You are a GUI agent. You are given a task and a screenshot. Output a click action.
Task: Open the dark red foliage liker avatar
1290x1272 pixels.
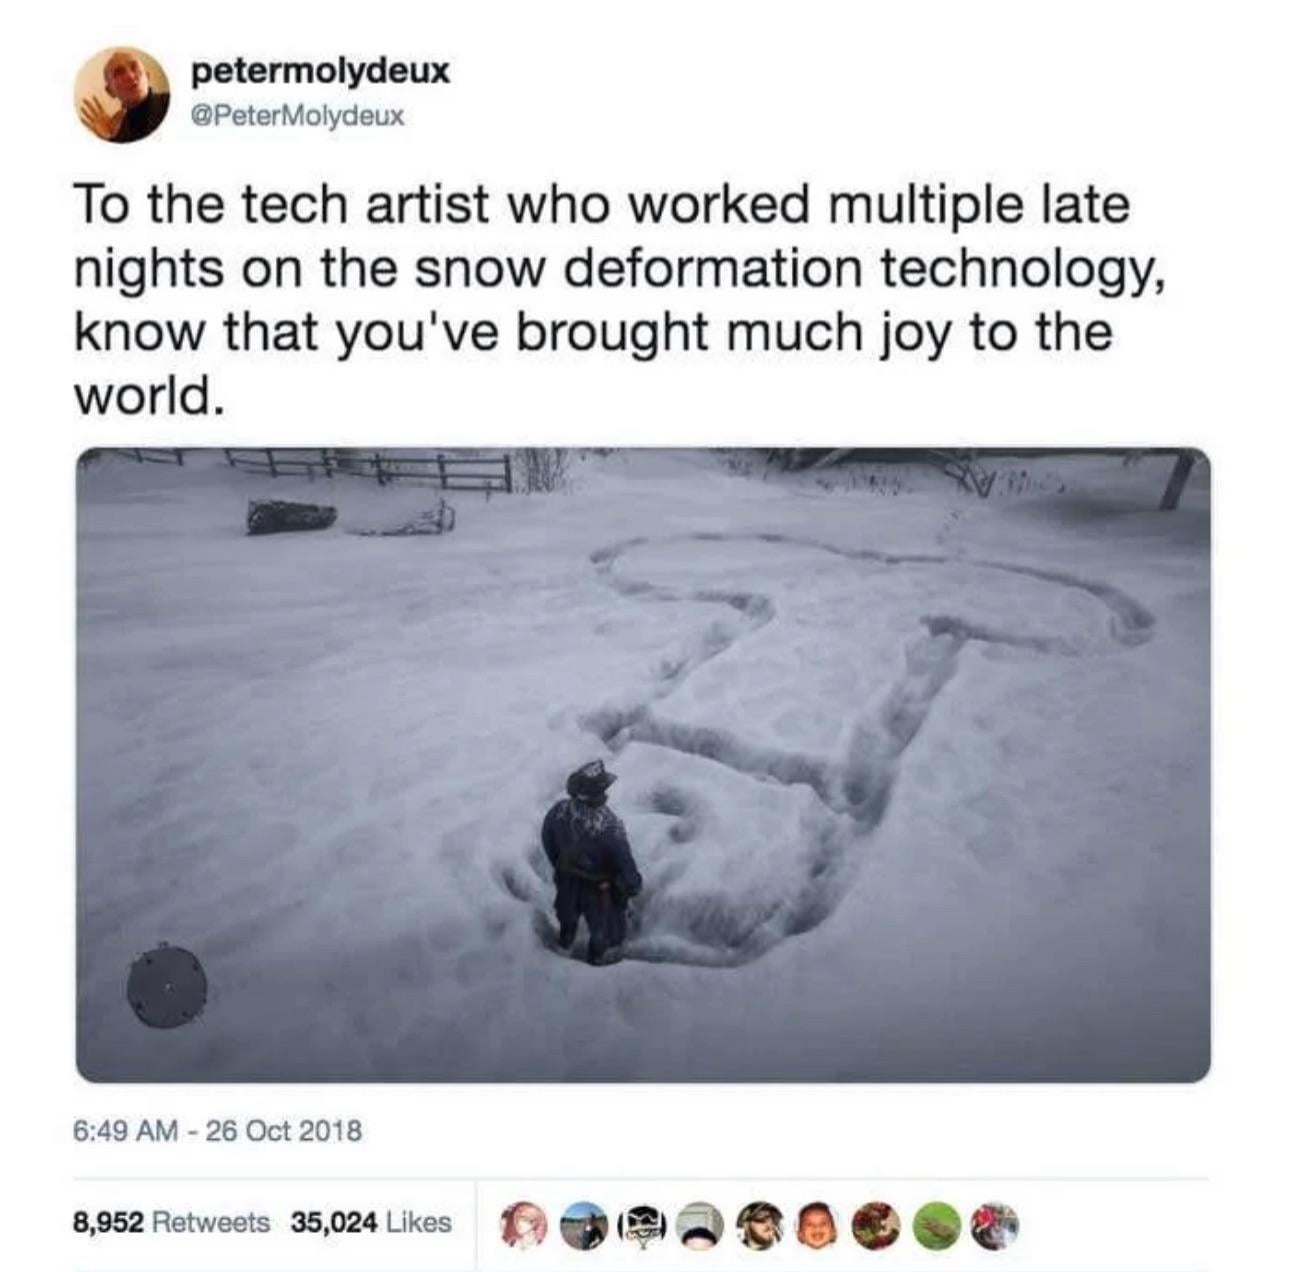(x=877, y=1225)
